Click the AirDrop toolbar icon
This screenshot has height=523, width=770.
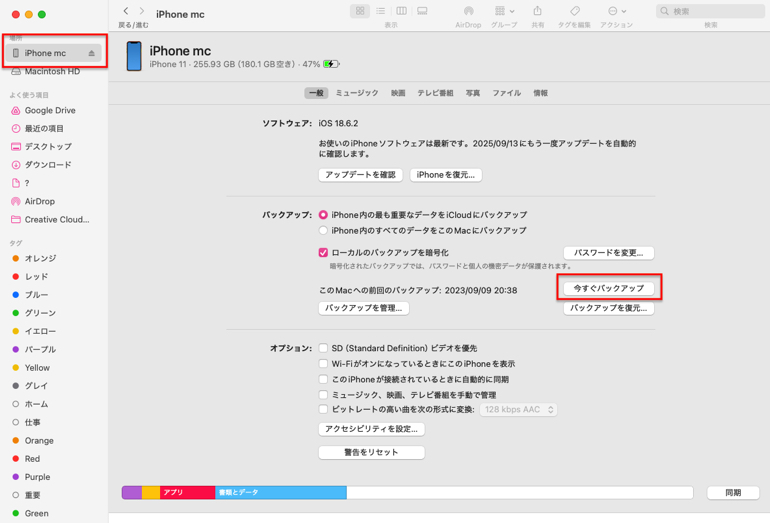coord(468,11)
